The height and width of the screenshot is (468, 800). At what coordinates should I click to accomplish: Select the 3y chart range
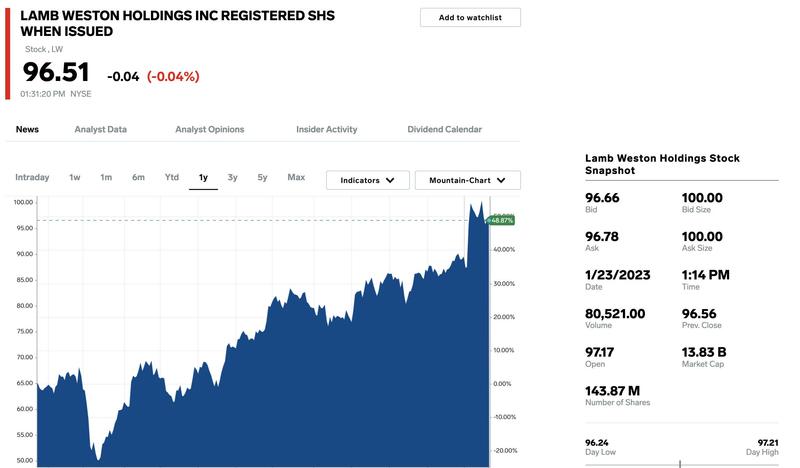[232, 177]
